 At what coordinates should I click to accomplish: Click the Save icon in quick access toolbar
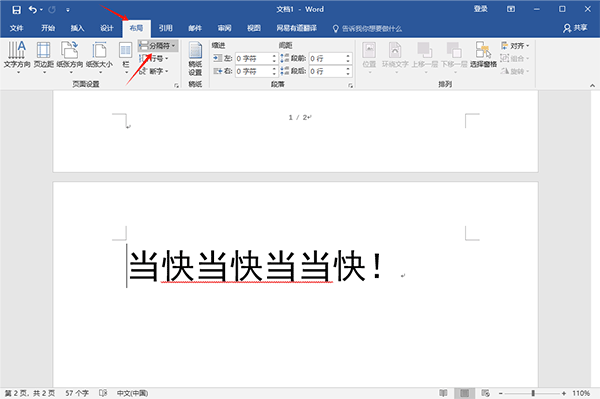click(x=16, y=10)
